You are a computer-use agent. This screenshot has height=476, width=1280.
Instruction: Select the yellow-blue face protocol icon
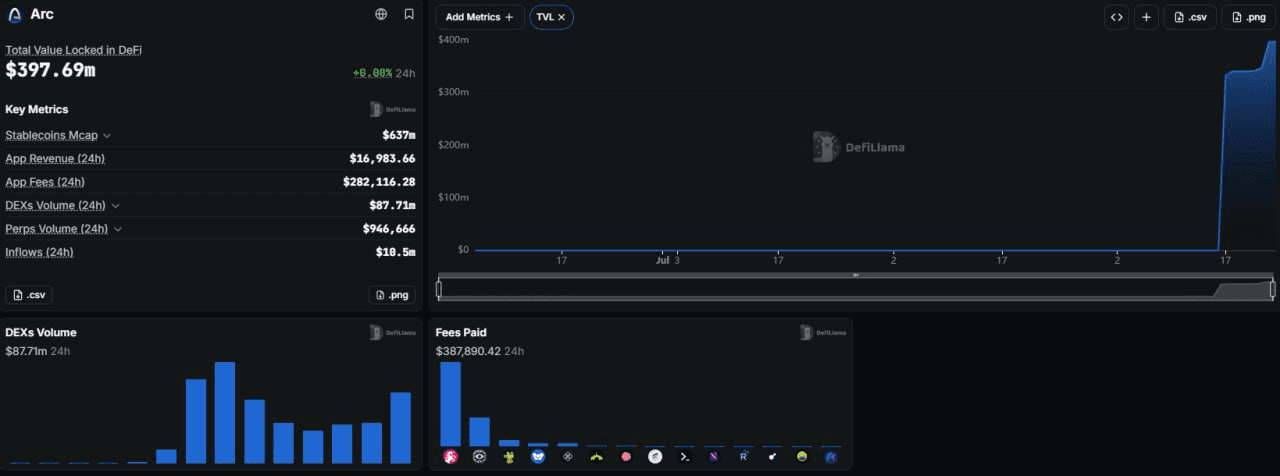pos(802,457)
